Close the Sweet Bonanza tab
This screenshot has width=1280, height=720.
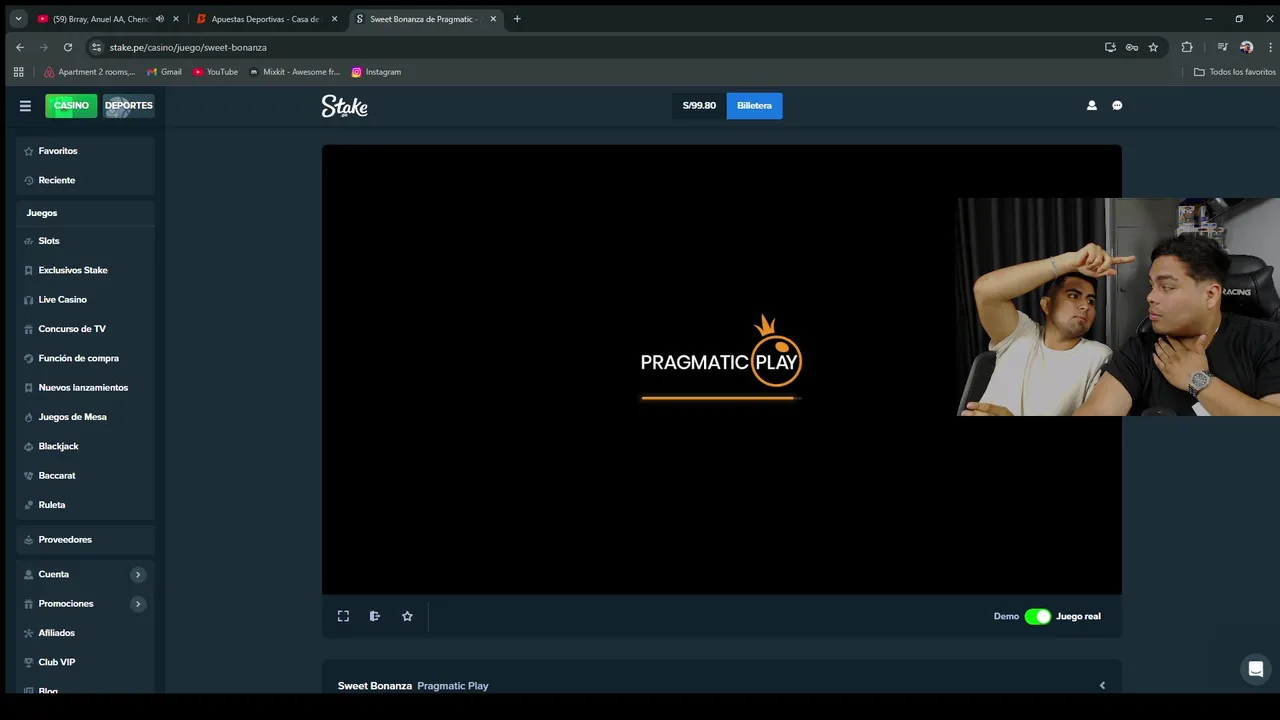click(x=493, y=19)
